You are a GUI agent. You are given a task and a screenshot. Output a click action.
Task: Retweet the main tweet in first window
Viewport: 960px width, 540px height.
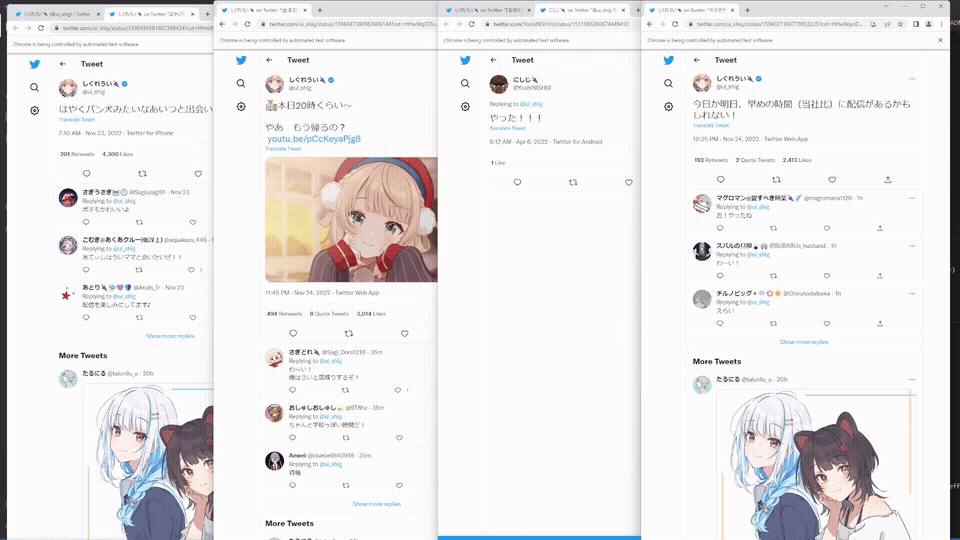pyautogui.click(x=142, y=174)
